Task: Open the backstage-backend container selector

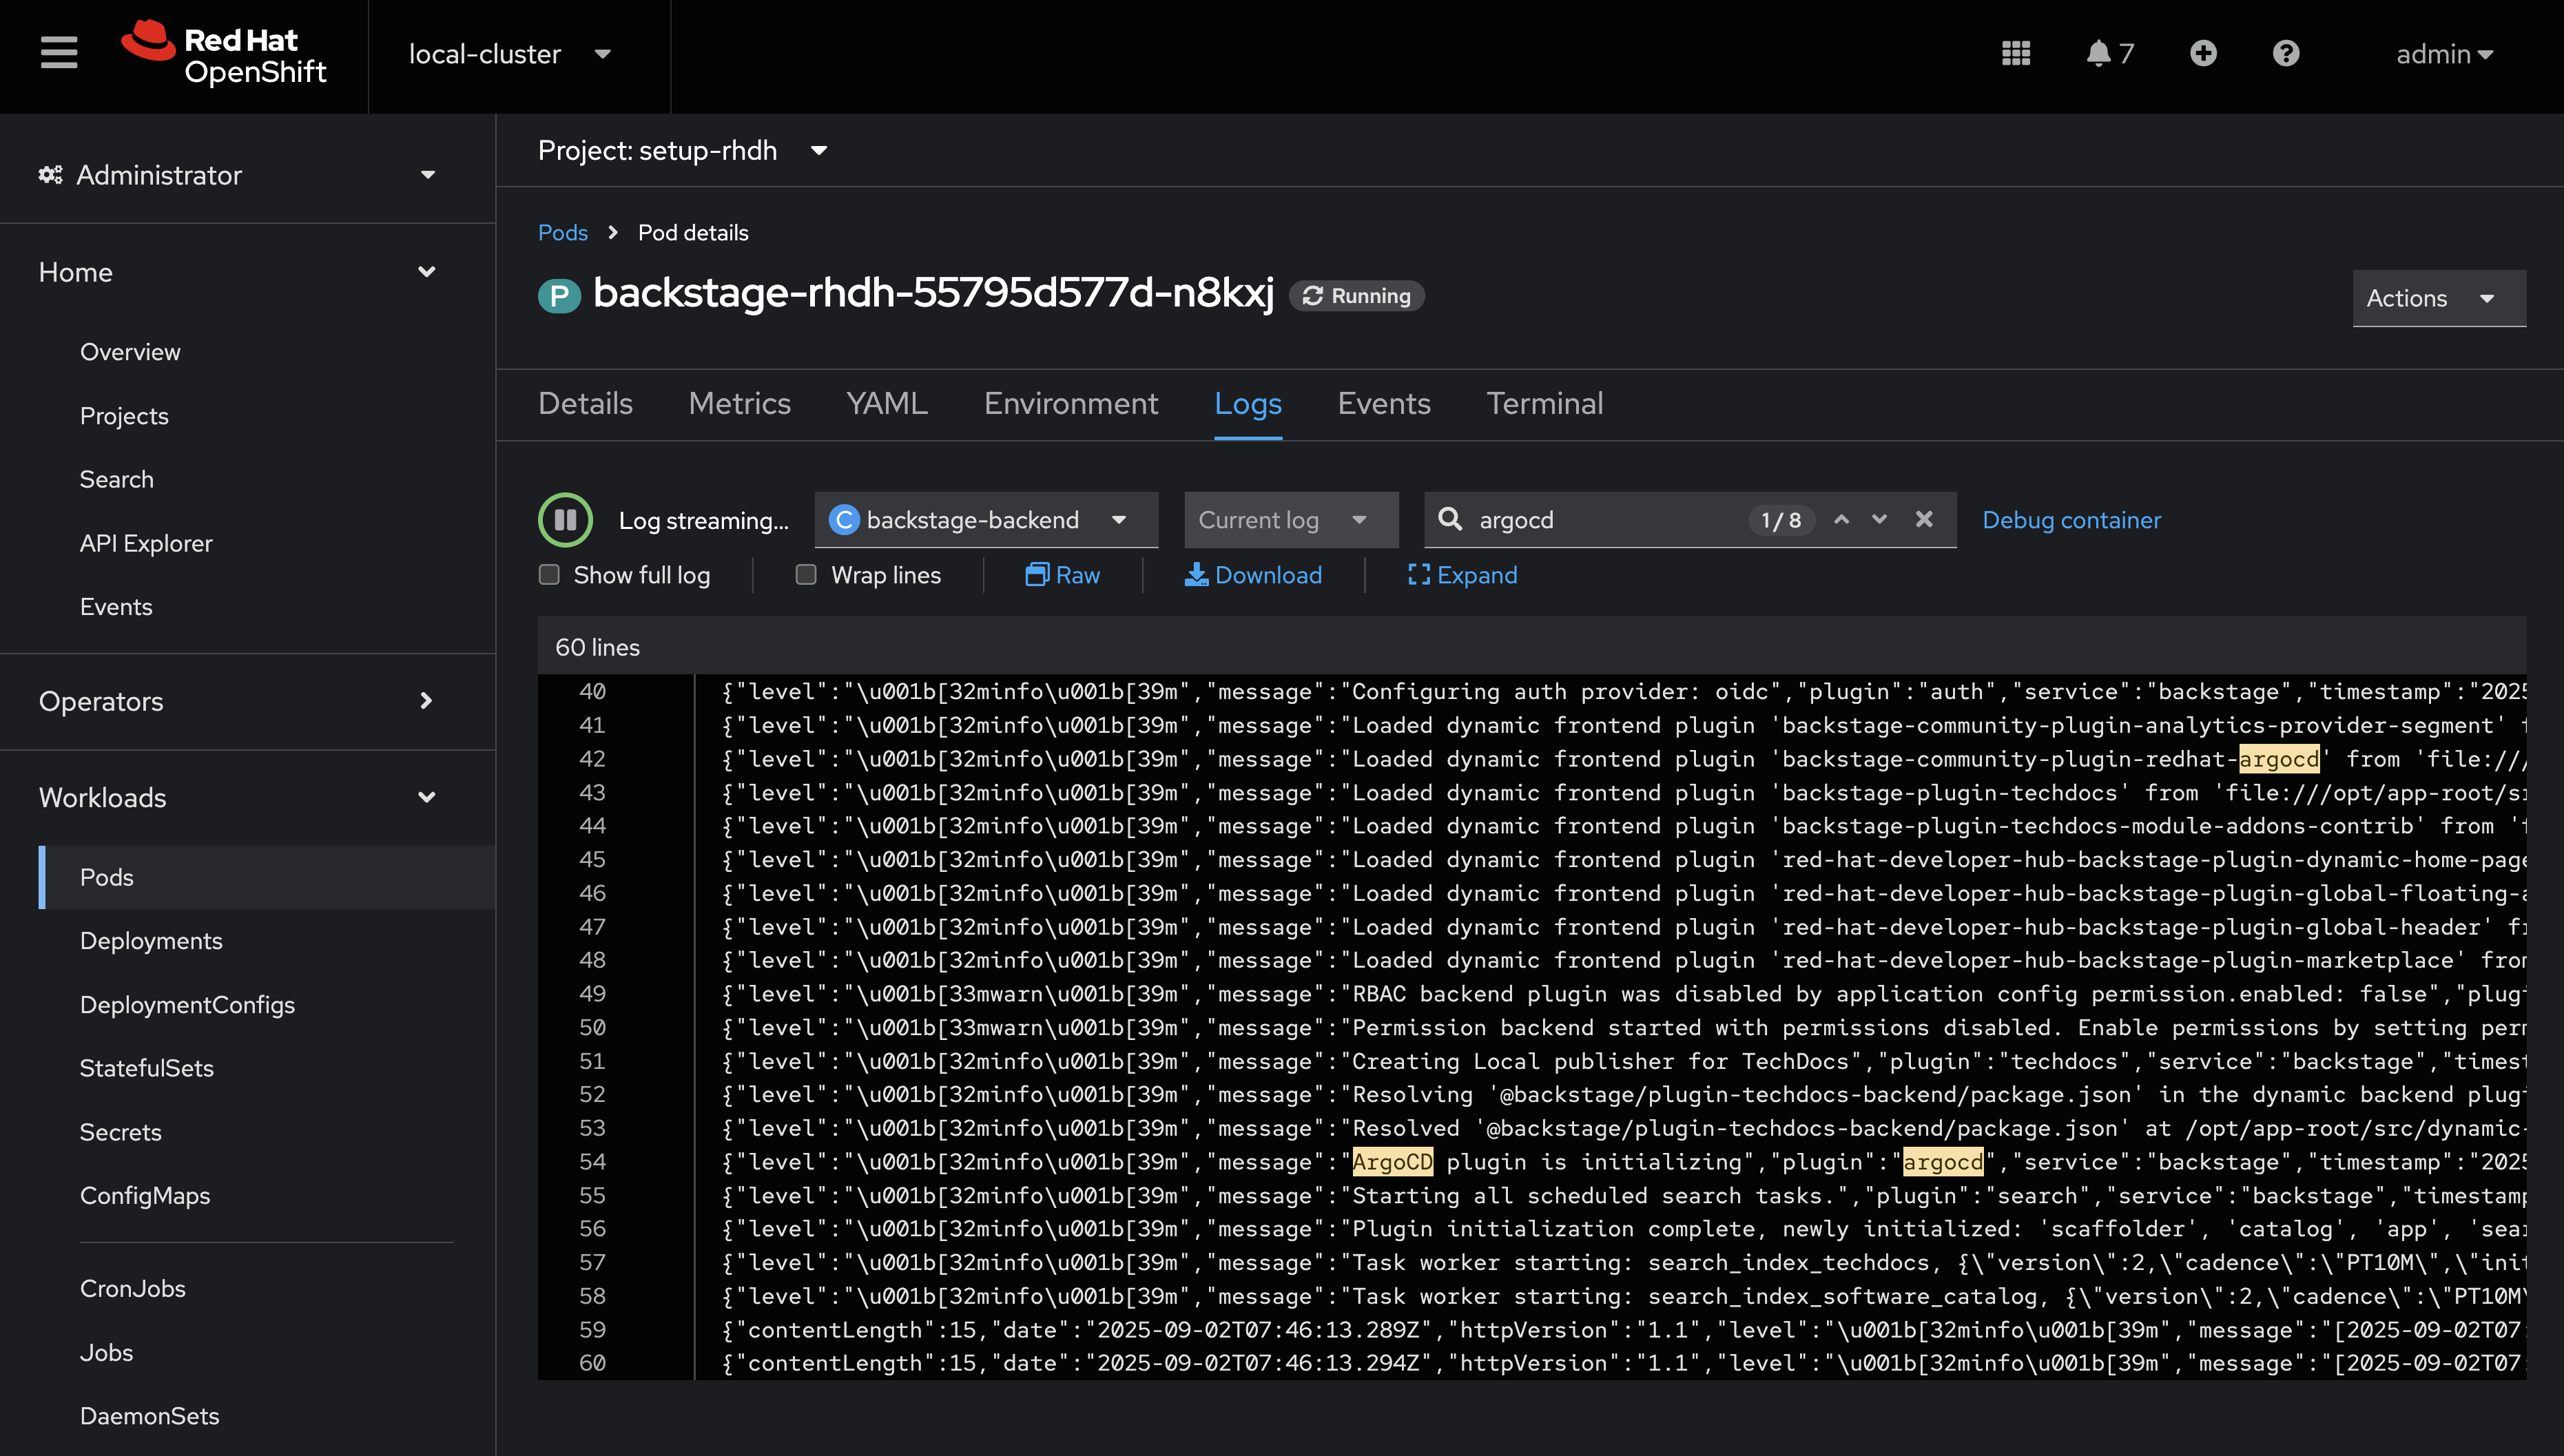Action: tap(986, 520)
